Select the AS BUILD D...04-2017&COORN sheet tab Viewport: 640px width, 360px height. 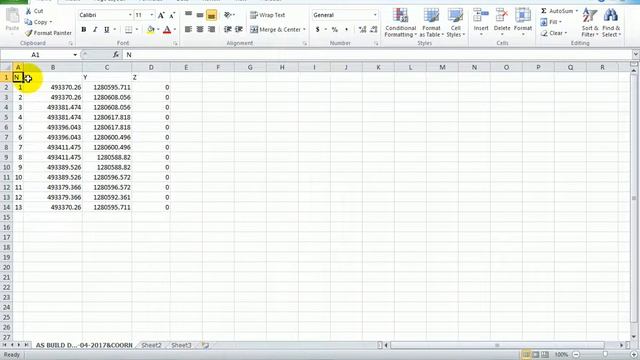tap(84, 345)
